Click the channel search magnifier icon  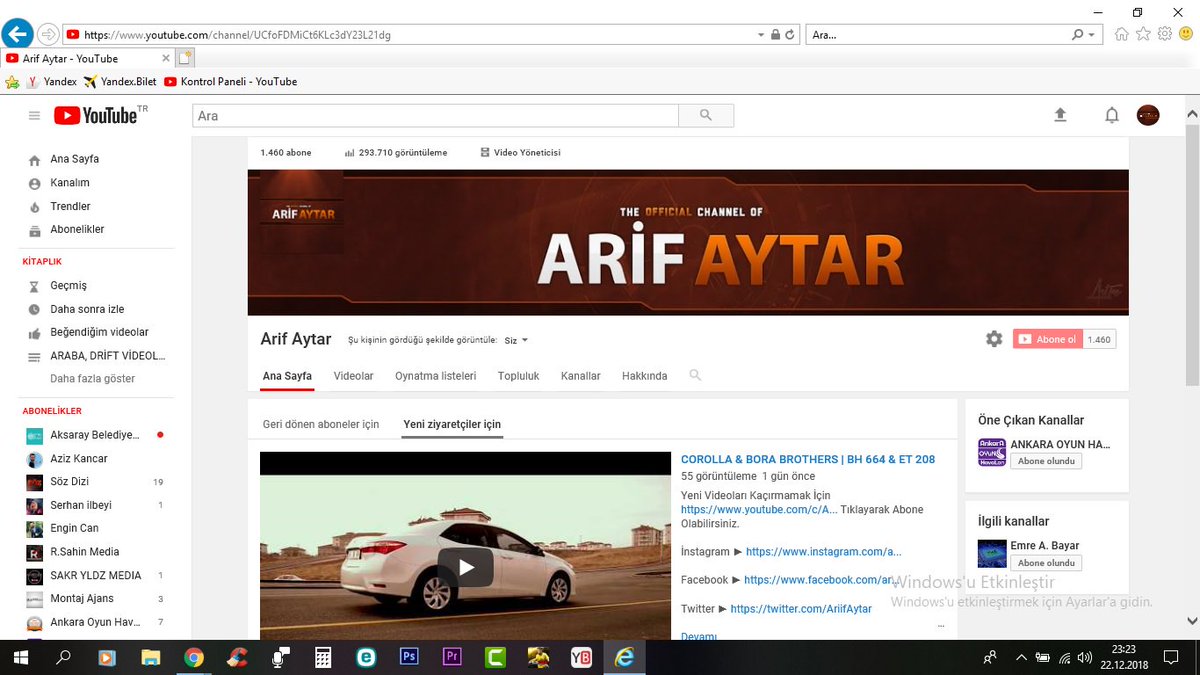tap(695, 376)
